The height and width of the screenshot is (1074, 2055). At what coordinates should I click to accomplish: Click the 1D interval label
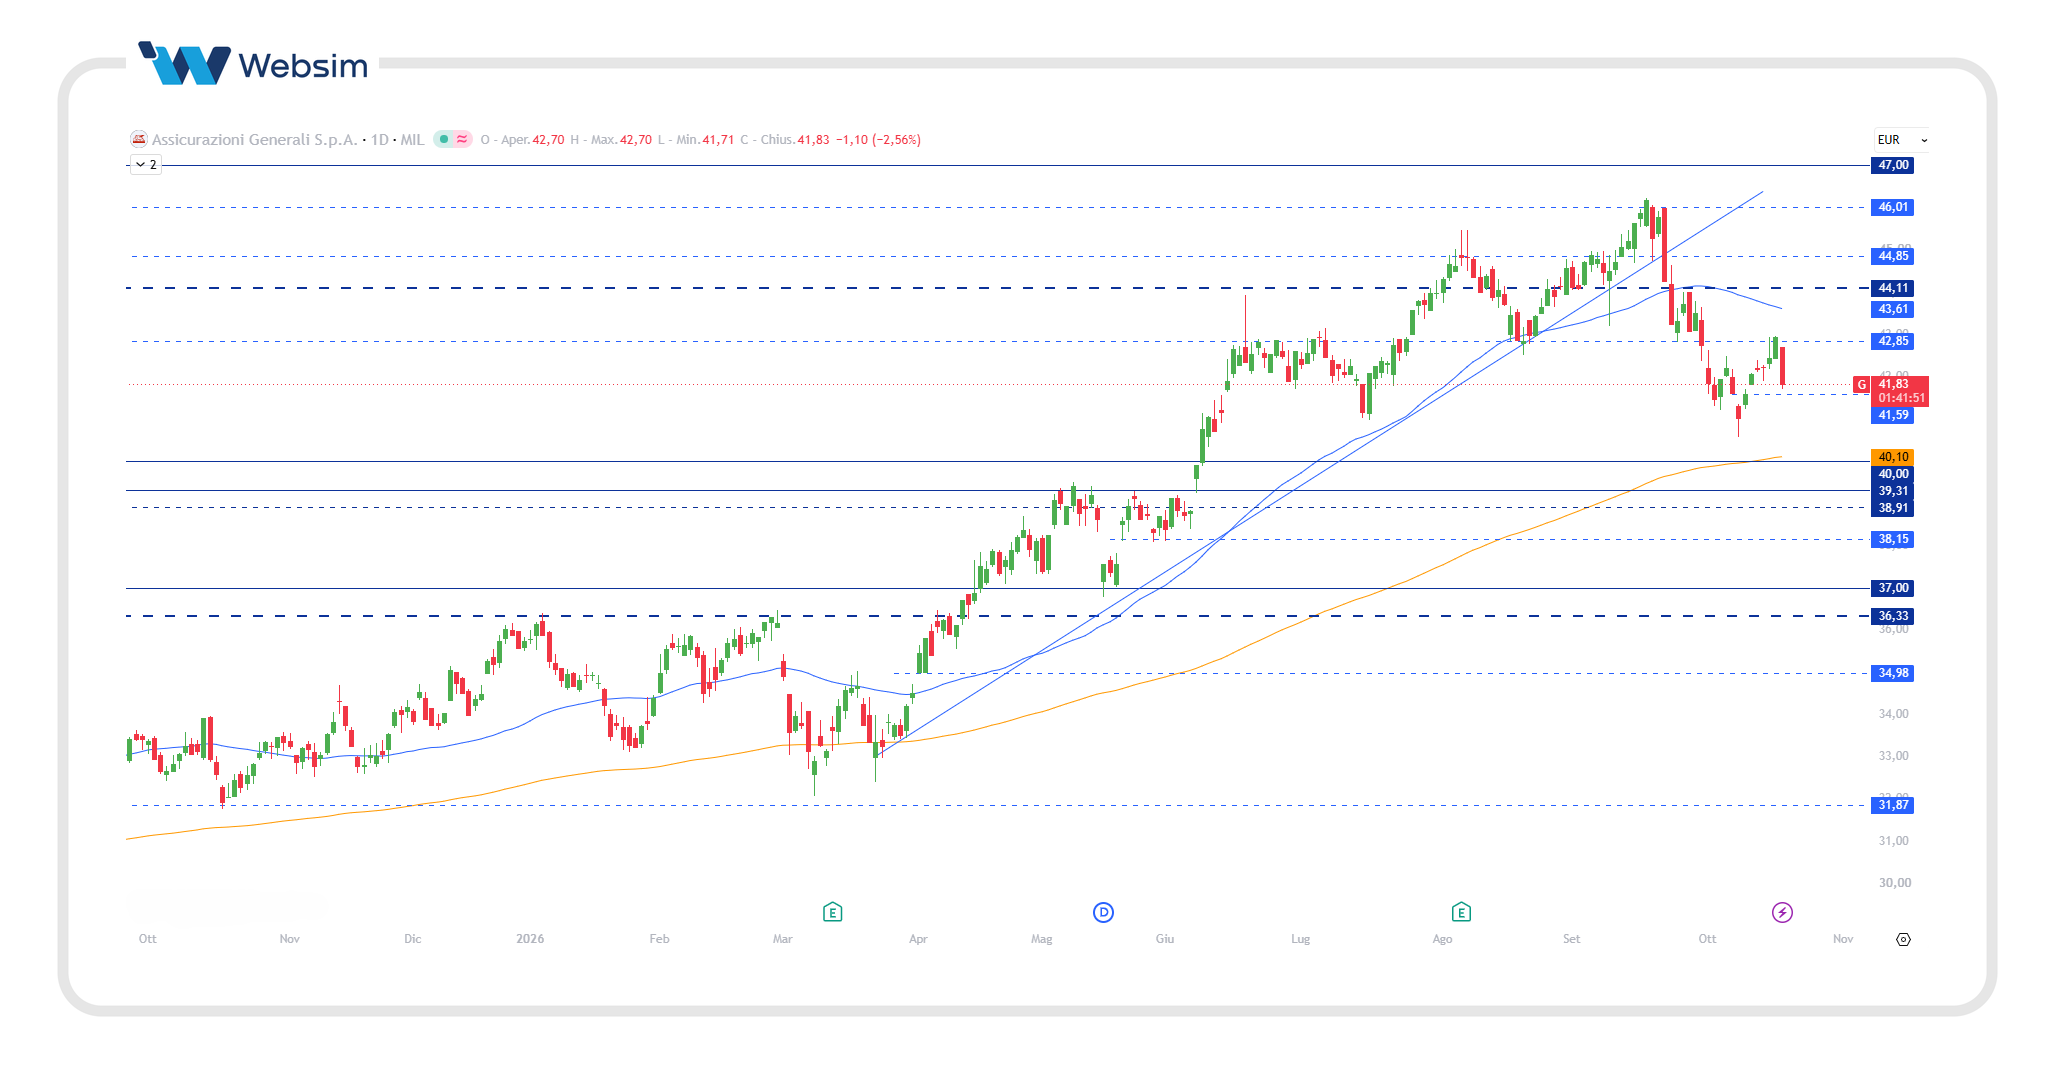click(x=380, y=140)
